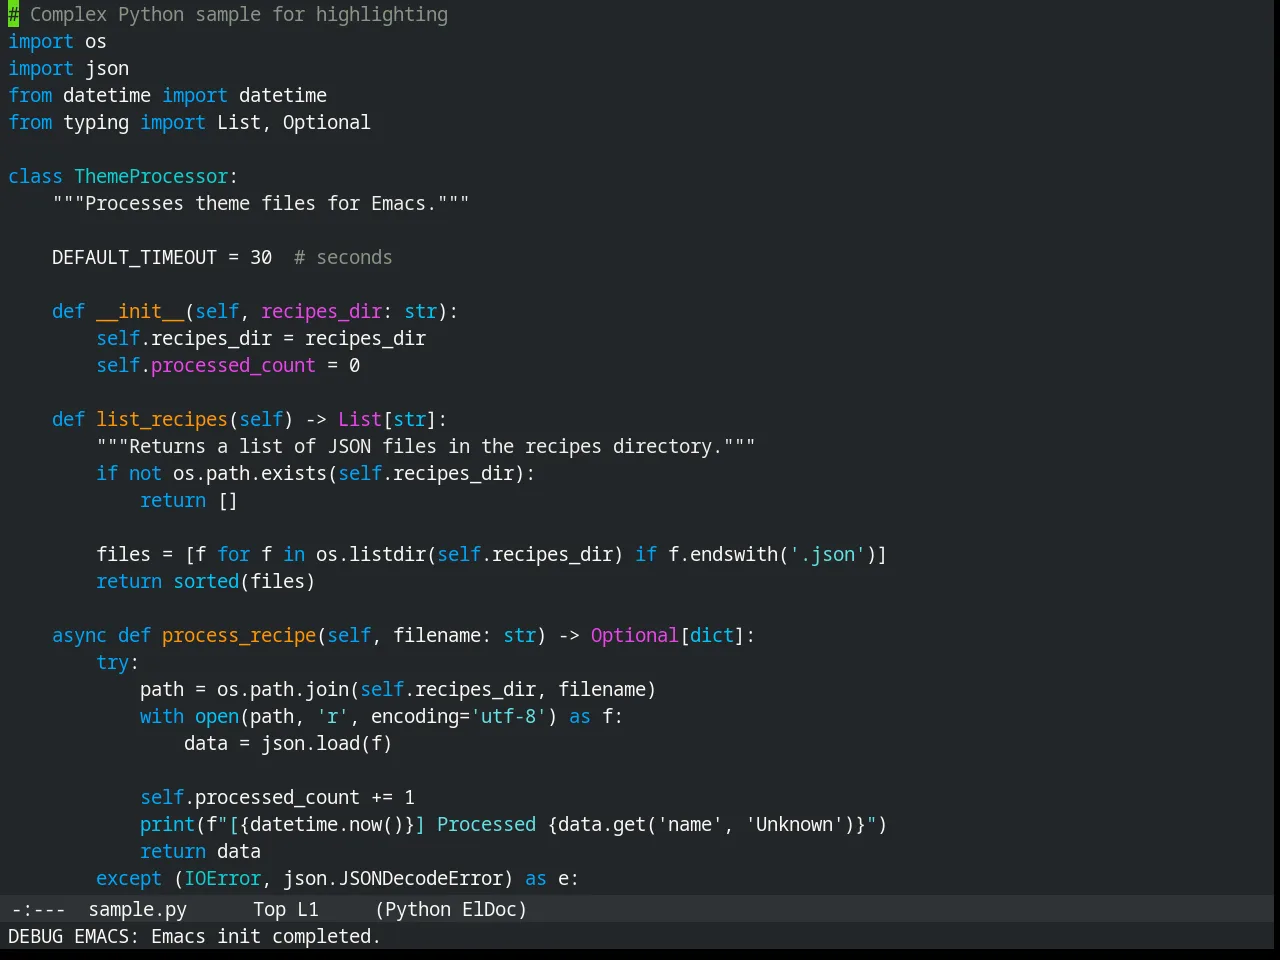1280x960 pixels.
Task: Click 'processed_count += 1' line
Action: tap(277, 797)
